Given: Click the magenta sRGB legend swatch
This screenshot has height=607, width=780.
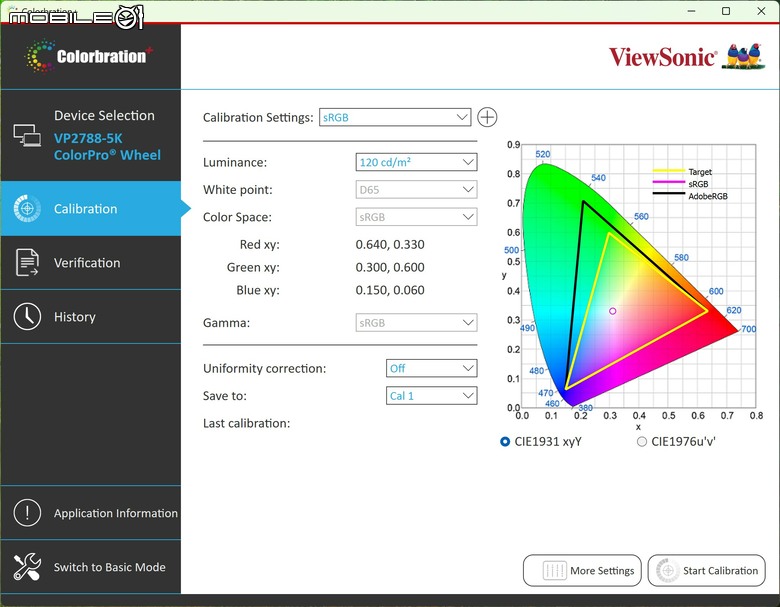Looking at the screenshot, I should point(669,182).
